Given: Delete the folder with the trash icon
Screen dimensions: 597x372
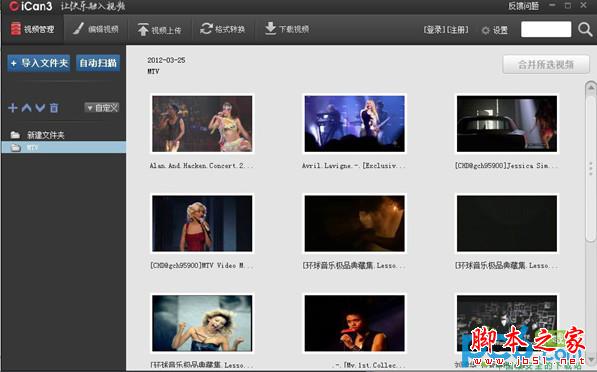Looking at the screenshot, I should [x=54, y=108].
